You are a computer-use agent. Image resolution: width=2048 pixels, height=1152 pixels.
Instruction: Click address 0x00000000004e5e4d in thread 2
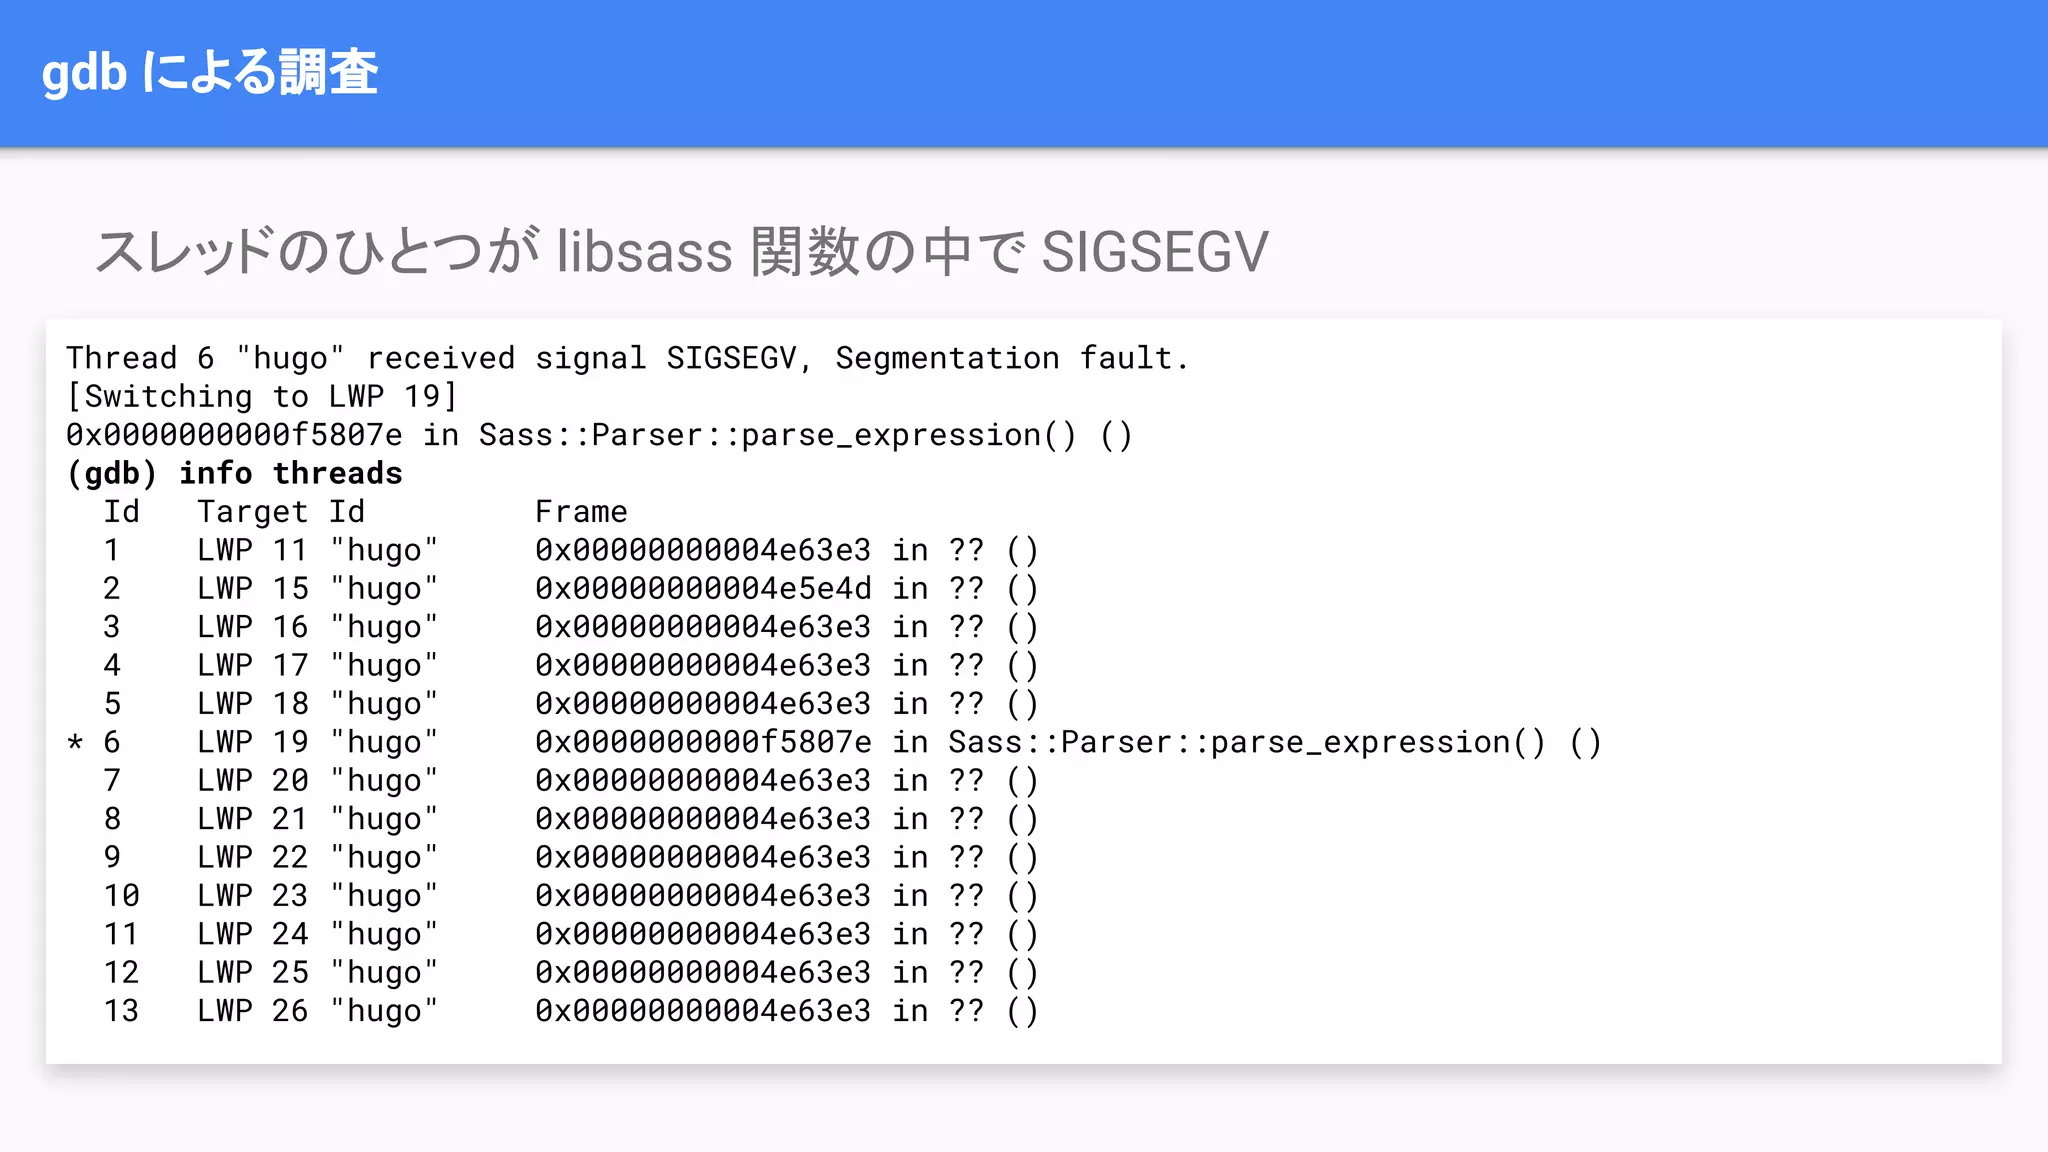[x=703, y=588]
